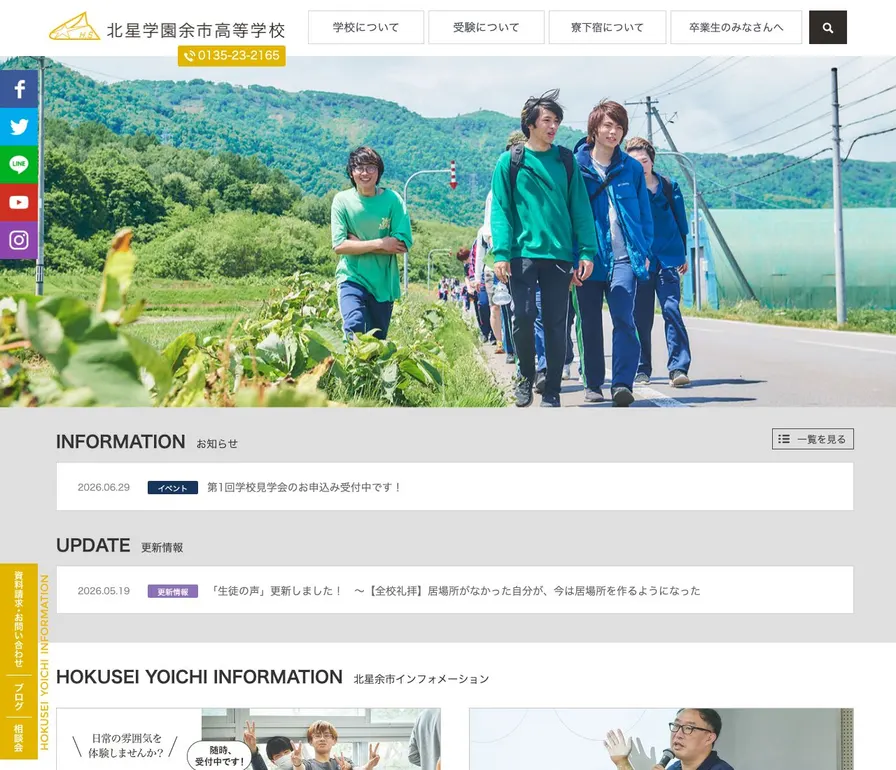The height and width of the screenshot is (770, 896).
Task: Open 資料請求・お問い合わせ side tab
Action: [x=19, y=619]
